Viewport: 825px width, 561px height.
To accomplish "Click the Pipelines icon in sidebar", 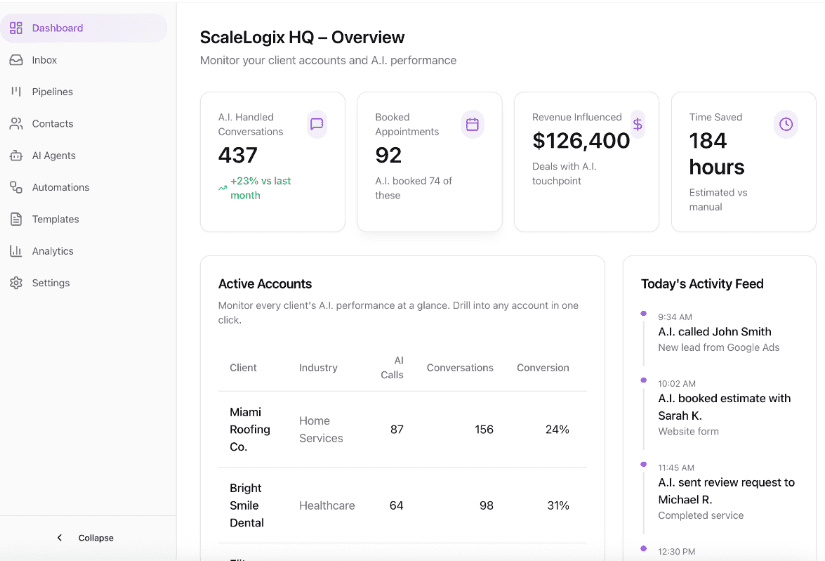I will pos(16,92).
